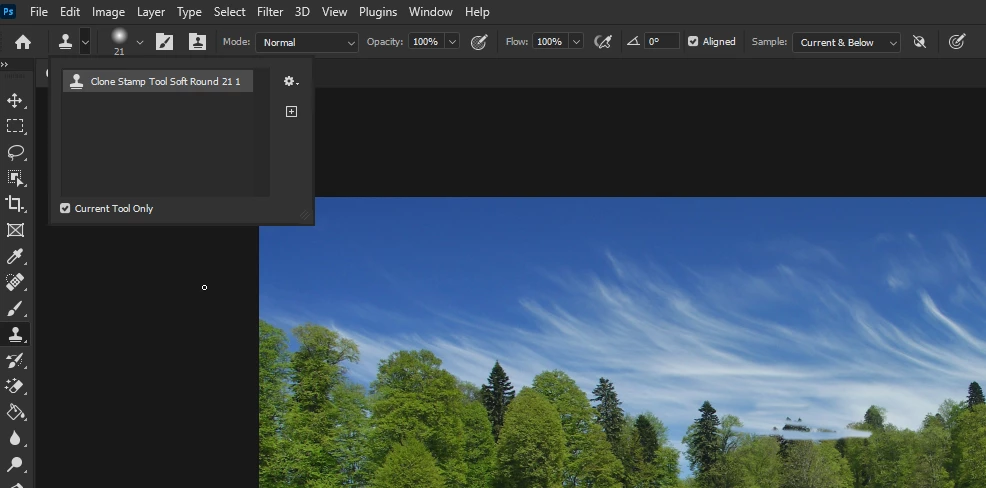Image resolution: width=986 pixels, height=488 pixels.
Task: Open the Type menu
Action: pos(189,11)
